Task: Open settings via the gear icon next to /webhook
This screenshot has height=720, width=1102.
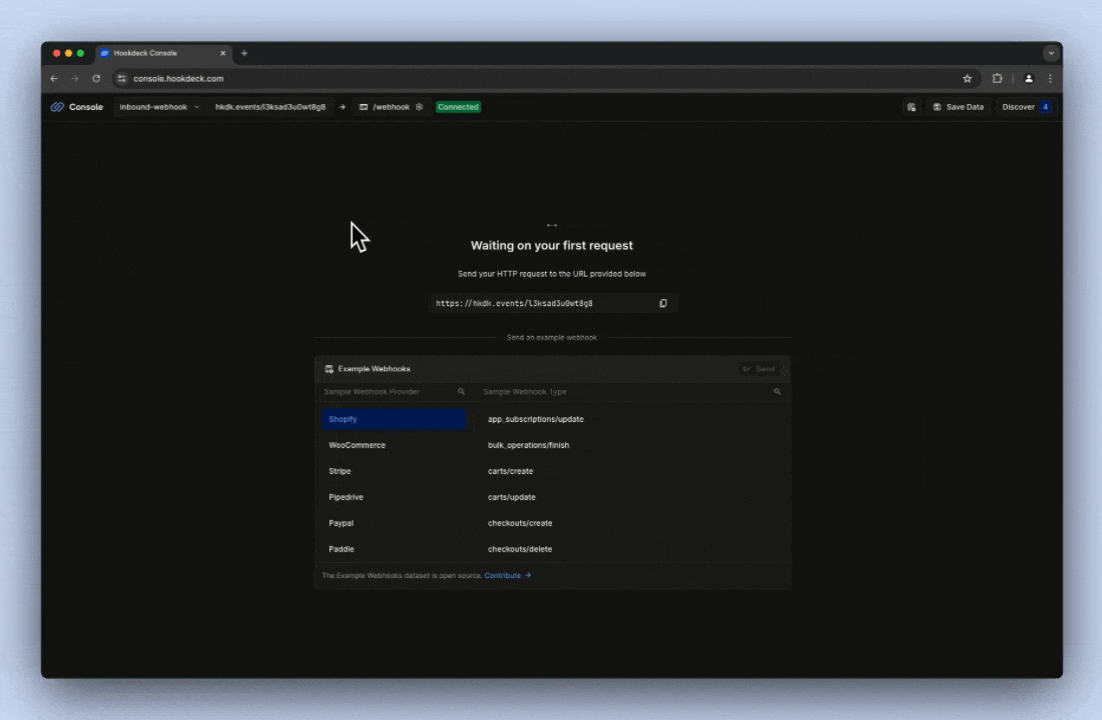Action: pos(418,107)
